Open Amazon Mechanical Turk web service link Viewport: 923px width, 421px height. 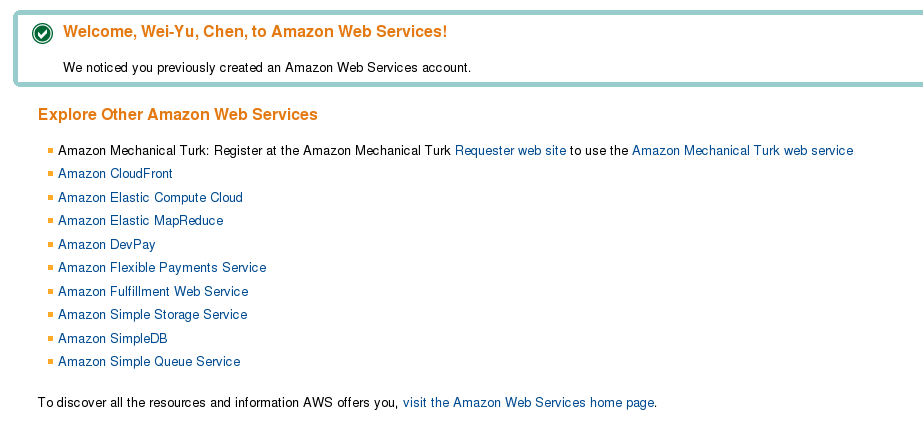click(x=742, y=150)
